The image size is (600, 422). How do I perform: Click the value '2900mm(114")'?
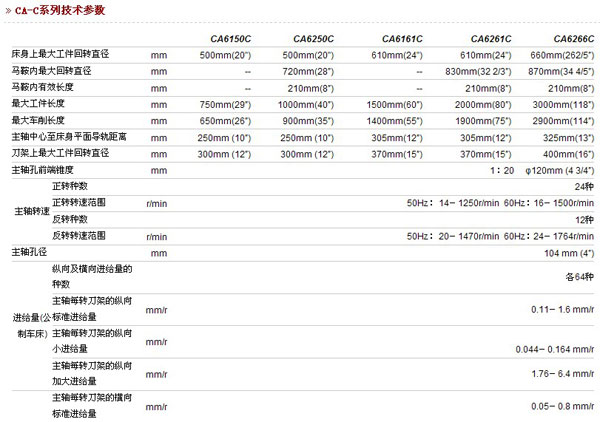pyautogui.click(x=563, y=121)
